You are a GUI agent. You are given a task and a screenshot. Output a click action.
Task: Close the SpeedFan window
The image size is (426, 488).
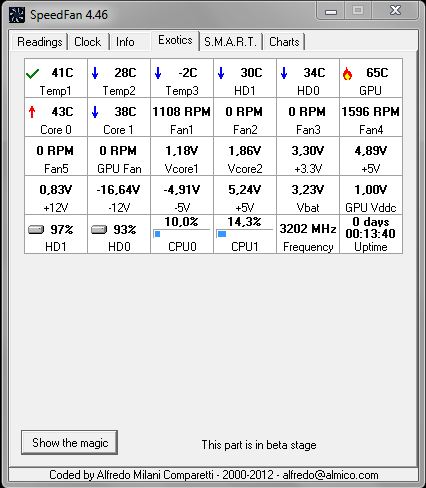tap(395, 11)
